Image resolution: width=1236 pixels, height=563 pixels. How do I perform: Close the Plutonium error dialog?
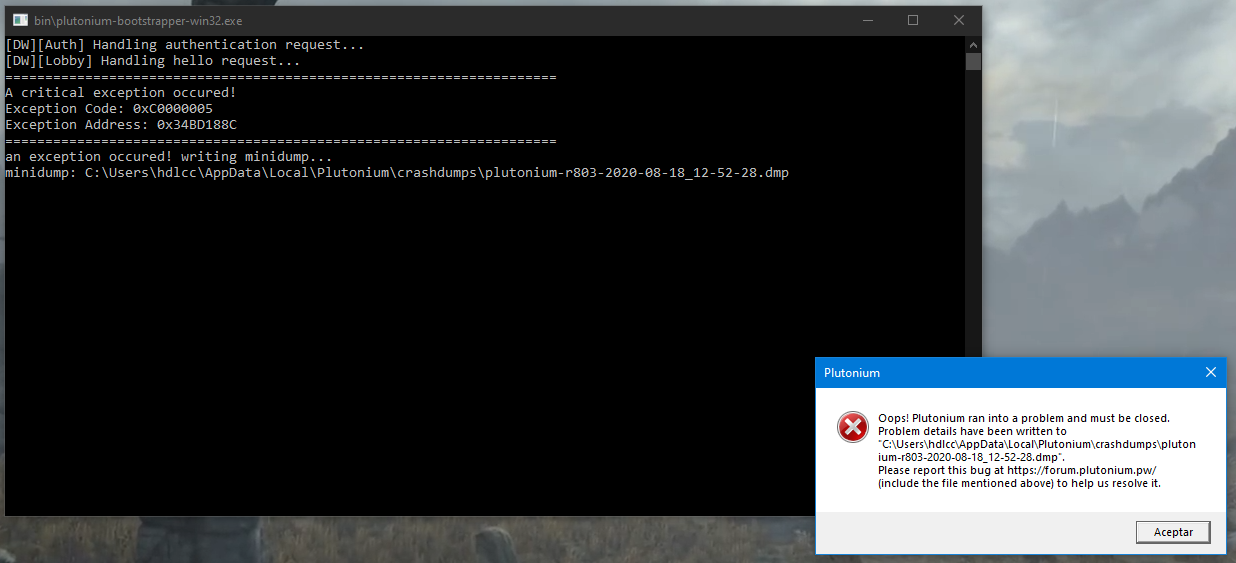(x=1211, y=372)
